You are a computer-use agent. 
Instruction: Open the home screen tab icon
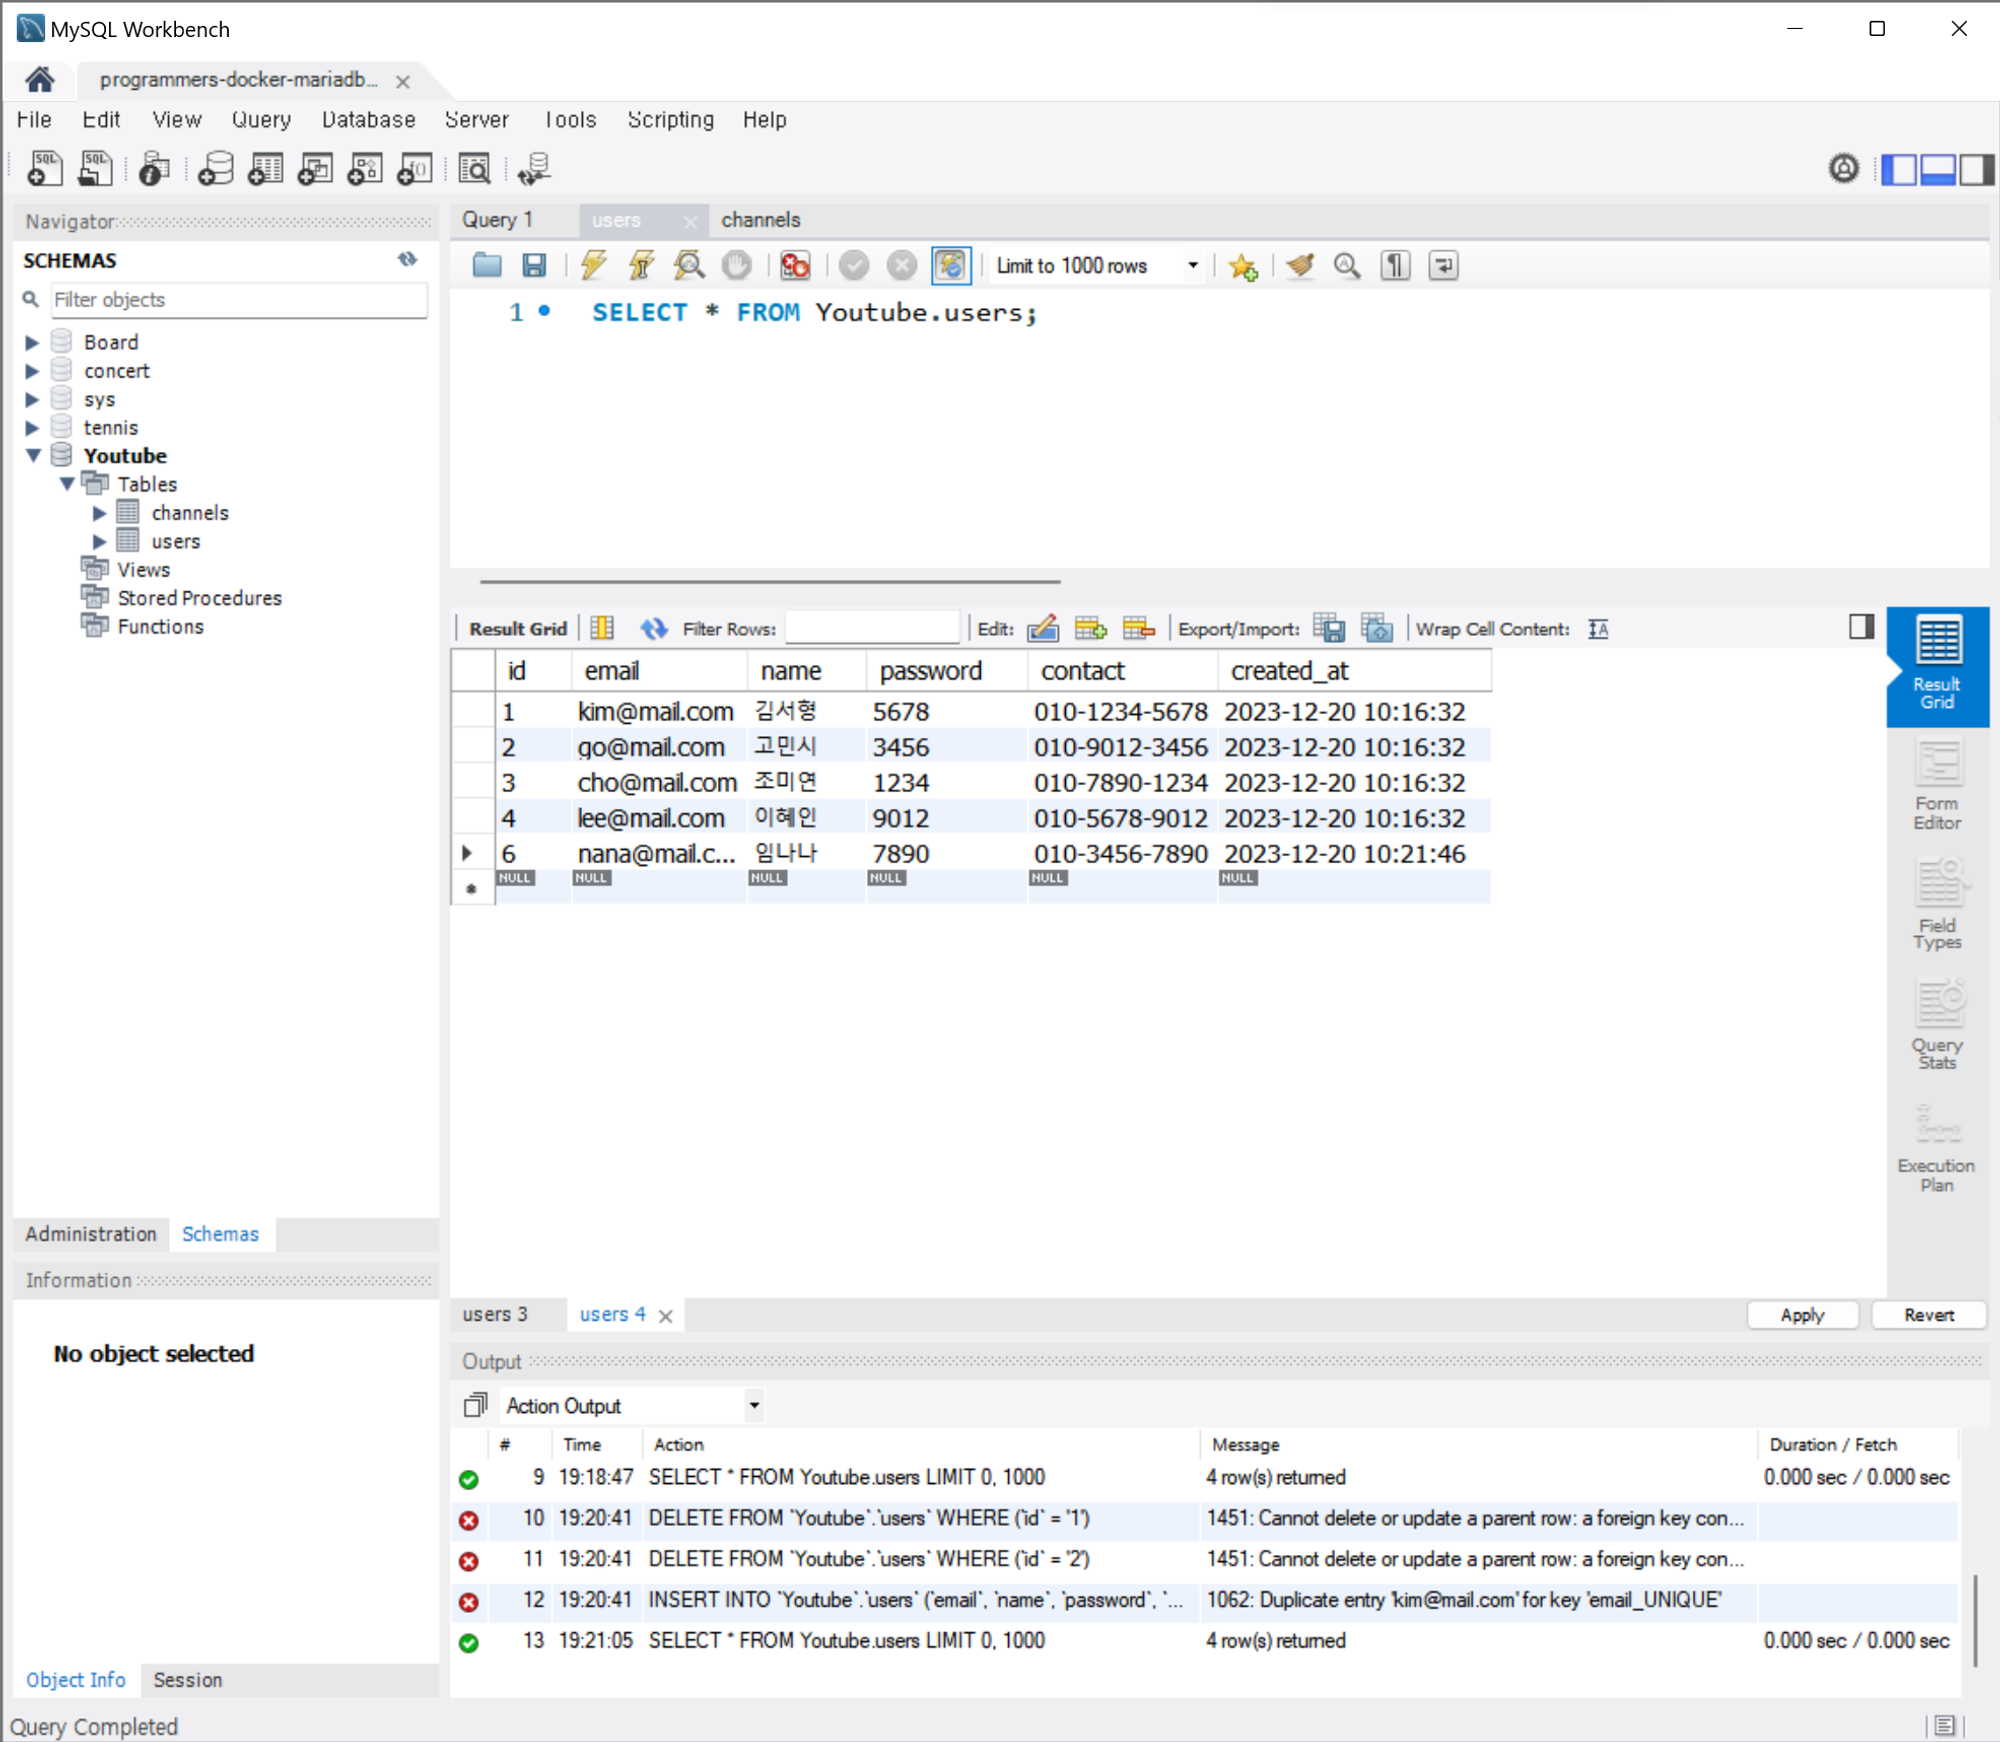point(40,79)
